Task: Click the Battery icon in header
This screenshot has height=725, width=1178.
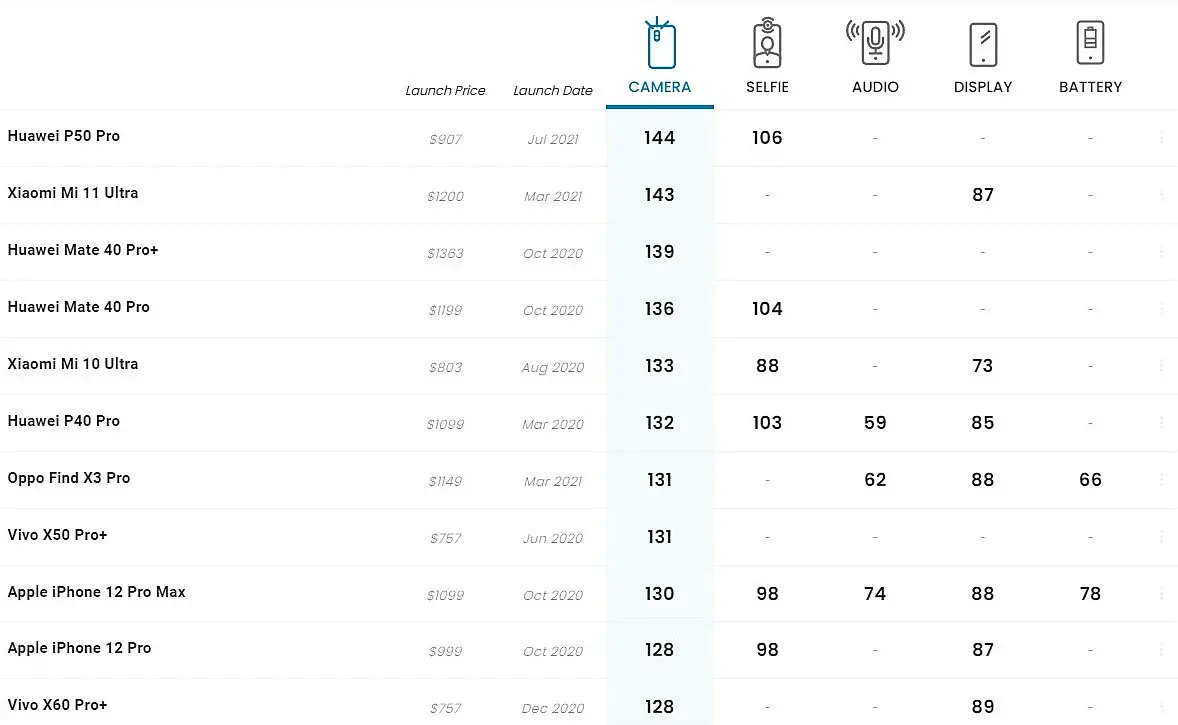Action: [x=1090, y=44]
